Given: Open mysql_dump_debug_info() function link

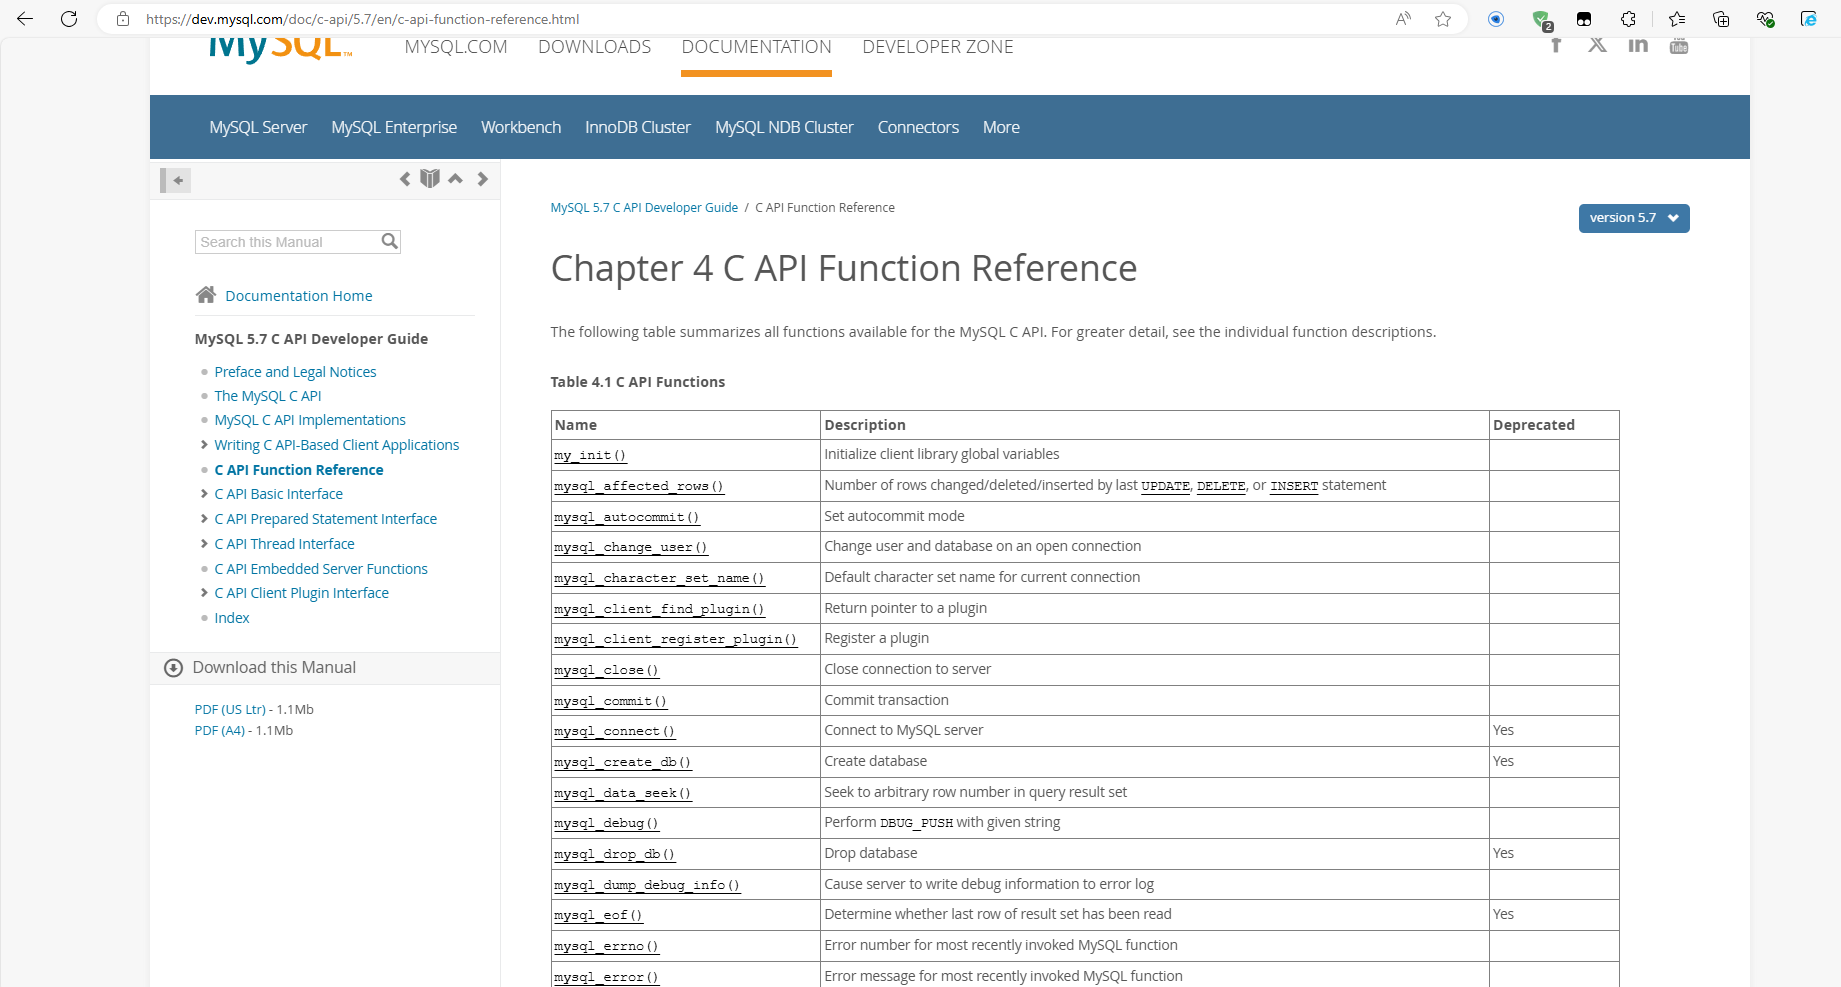Looking at the screenshot, I should pyautogui.click(x=647, y=885).
